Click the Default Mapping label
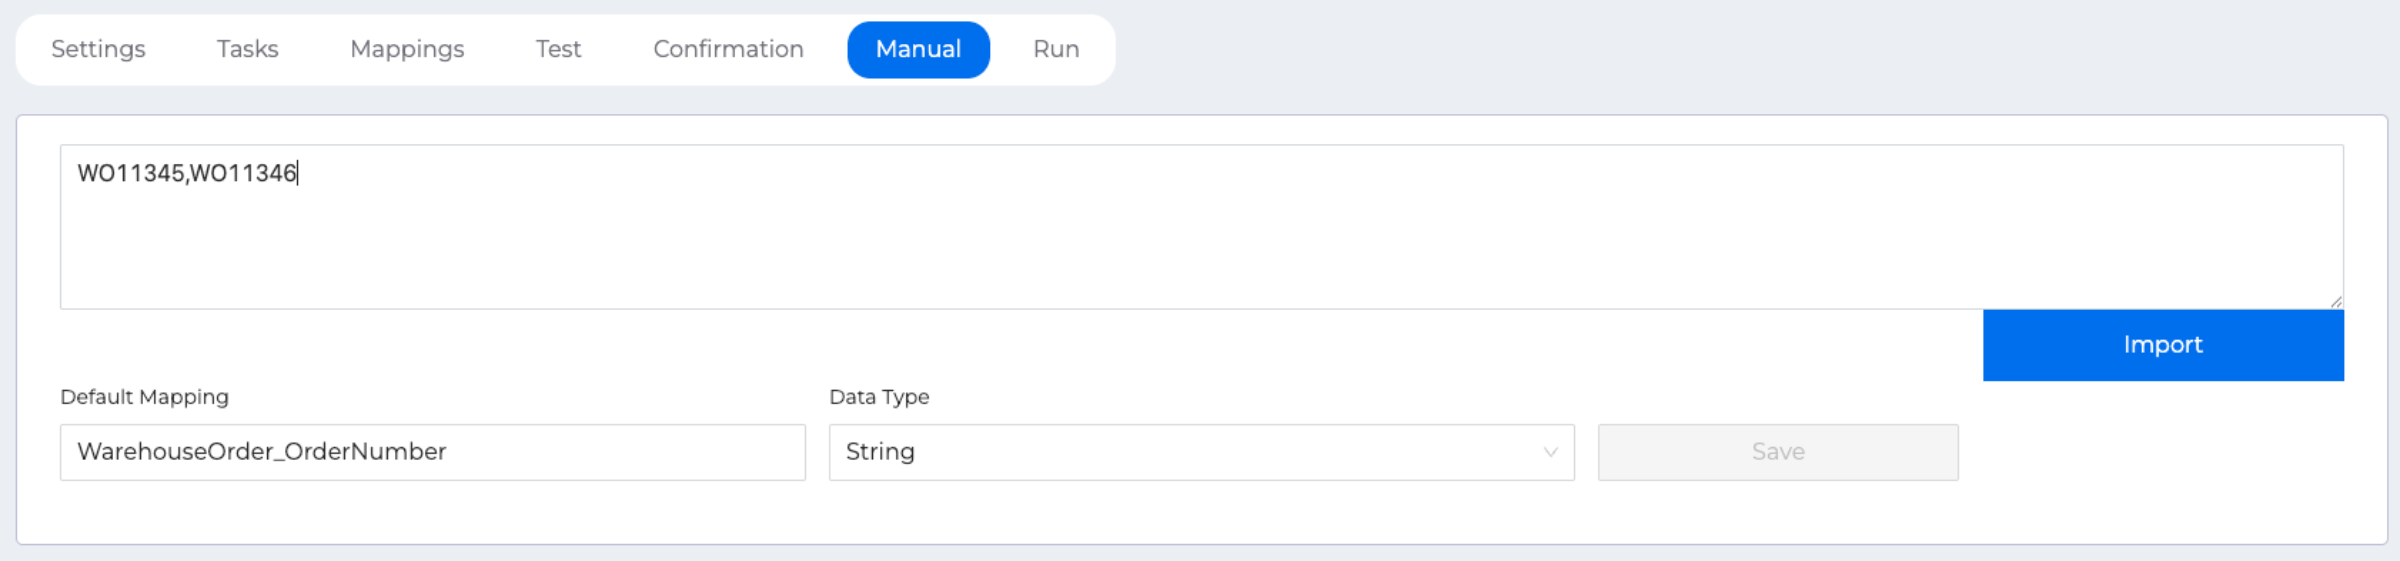2400x561 pixels. (x=144, y=397)
